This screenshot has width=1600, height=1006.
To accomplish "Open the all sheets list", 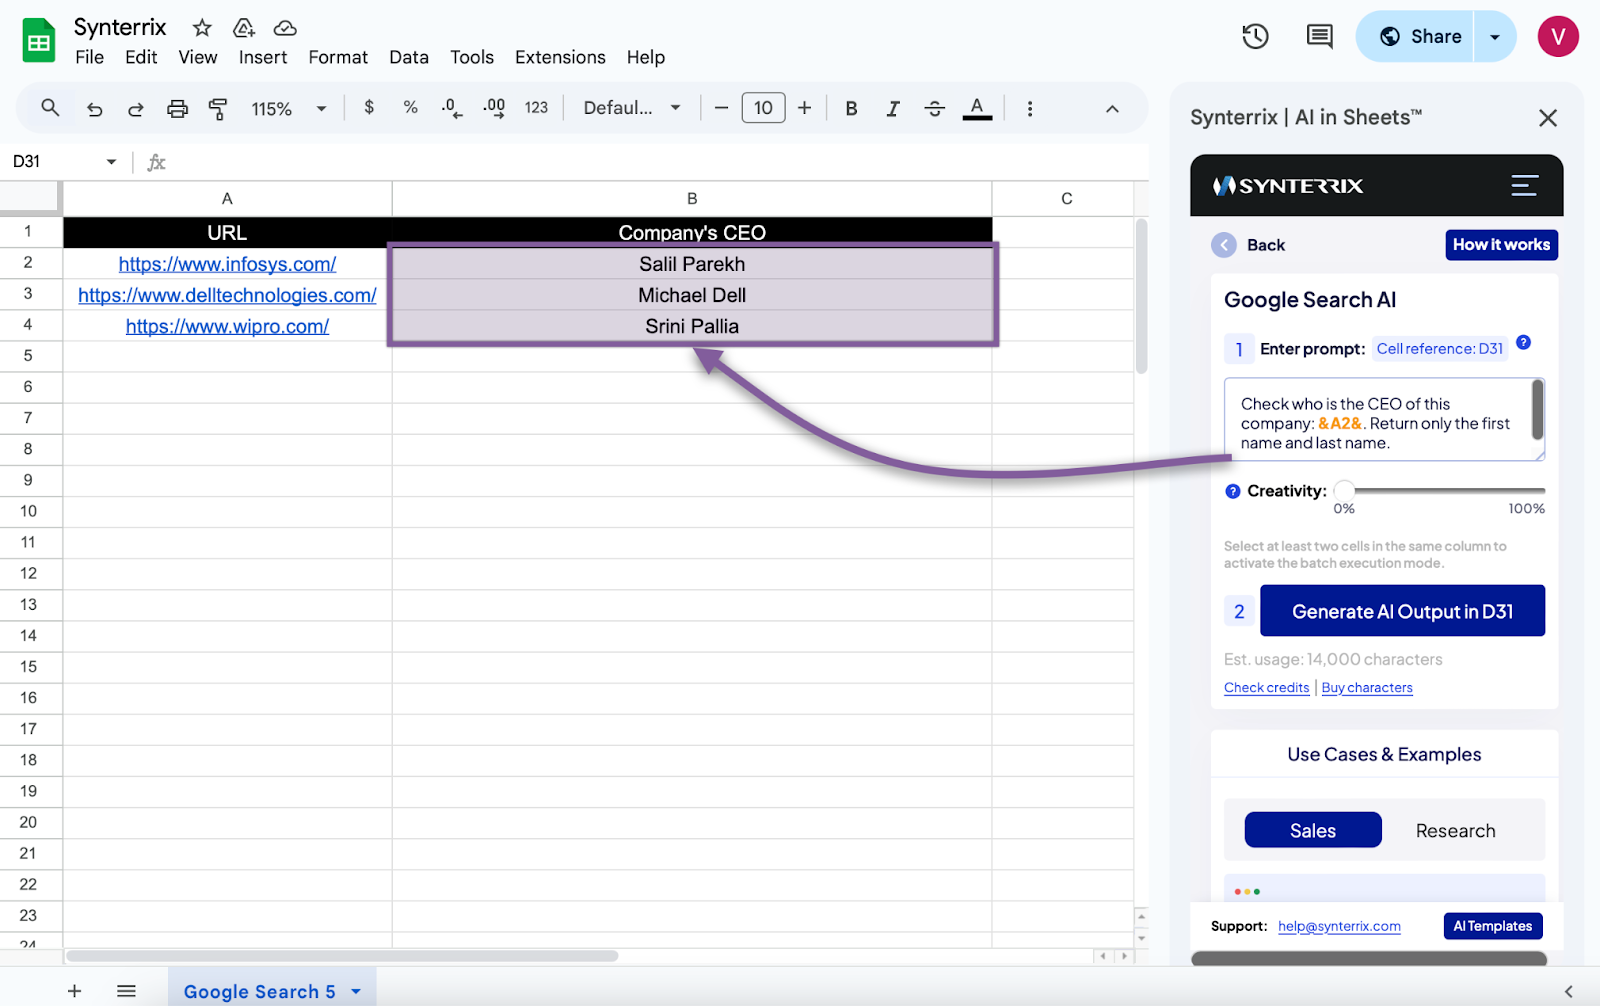I will click(x=126, y=991).
